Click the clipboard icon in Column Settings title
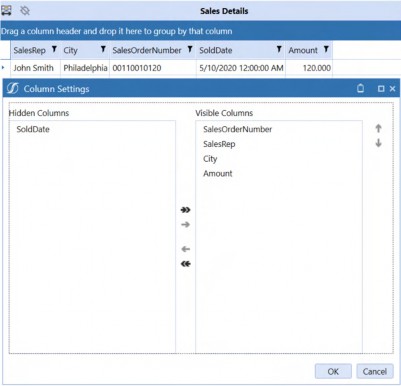 point(360,88)
